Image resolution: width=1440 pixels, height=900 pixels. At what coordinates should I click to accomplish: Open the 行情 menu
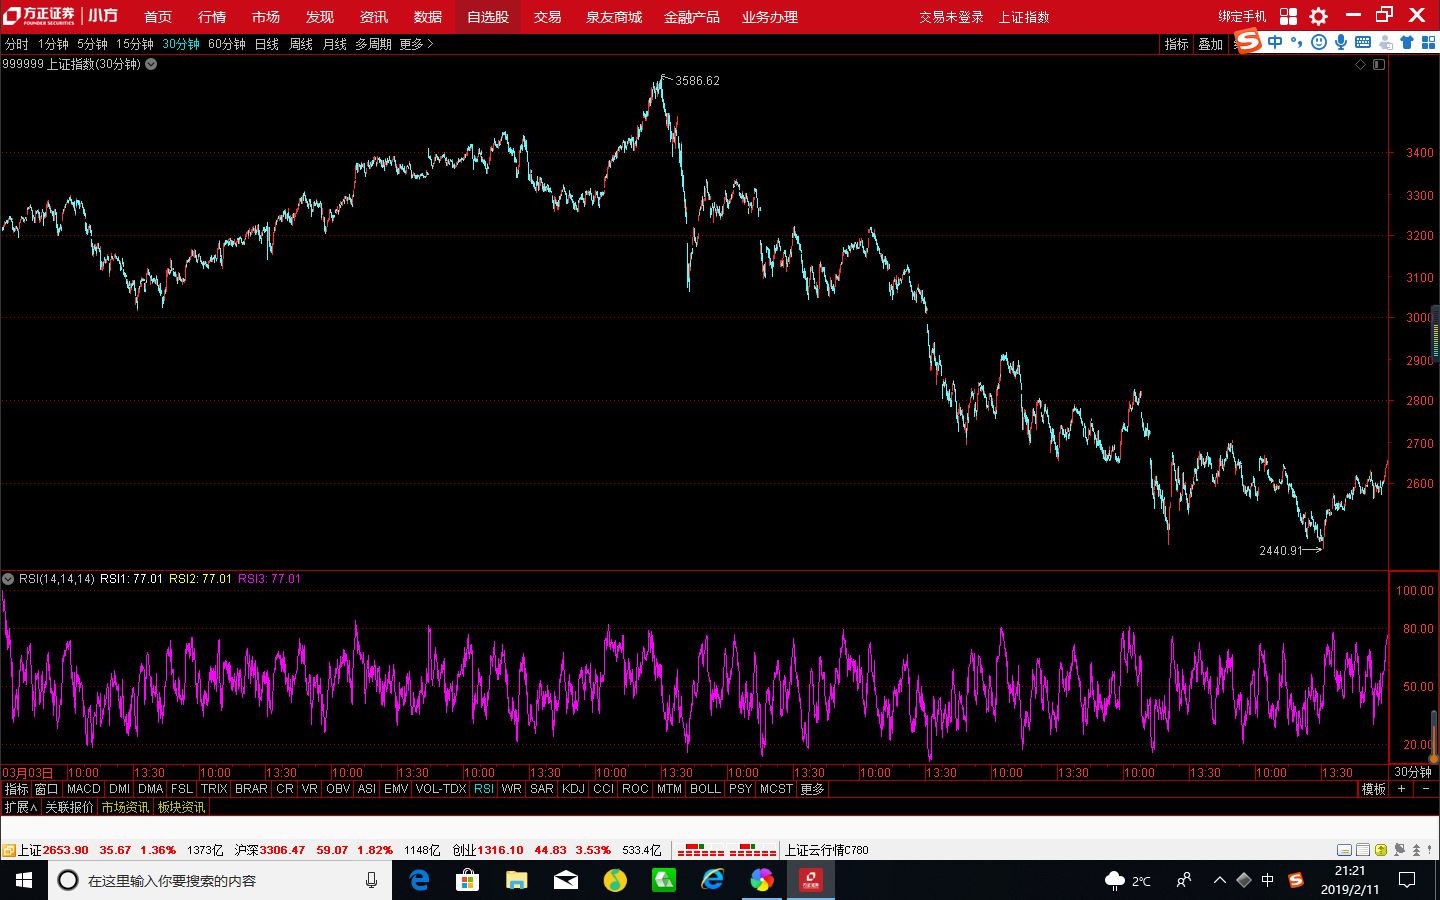click(x=212, y=17)
